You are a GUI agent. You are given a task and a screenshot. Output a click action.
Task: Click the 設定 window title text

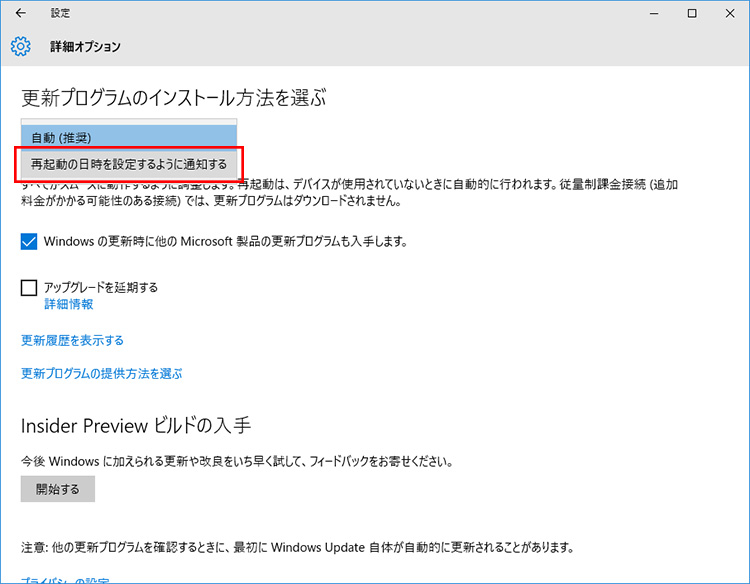[60, 14]
